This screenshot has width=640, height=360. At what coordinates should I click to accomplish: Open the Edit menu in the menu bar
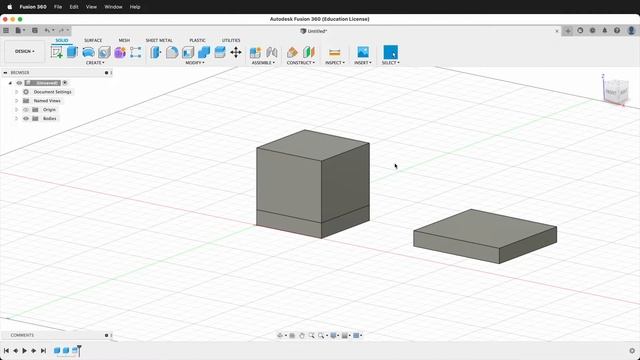pyautogui.click(x=74, y=7)
